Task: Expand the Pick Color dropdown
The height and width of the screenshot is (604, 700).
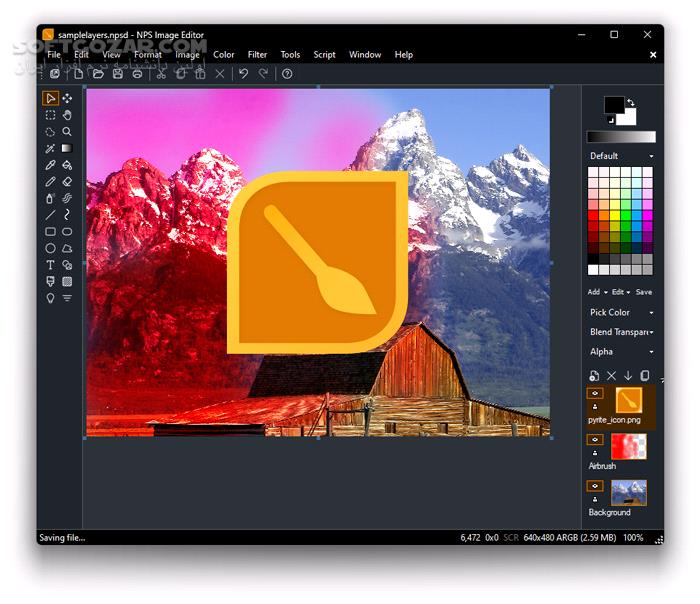Action: 621,312
